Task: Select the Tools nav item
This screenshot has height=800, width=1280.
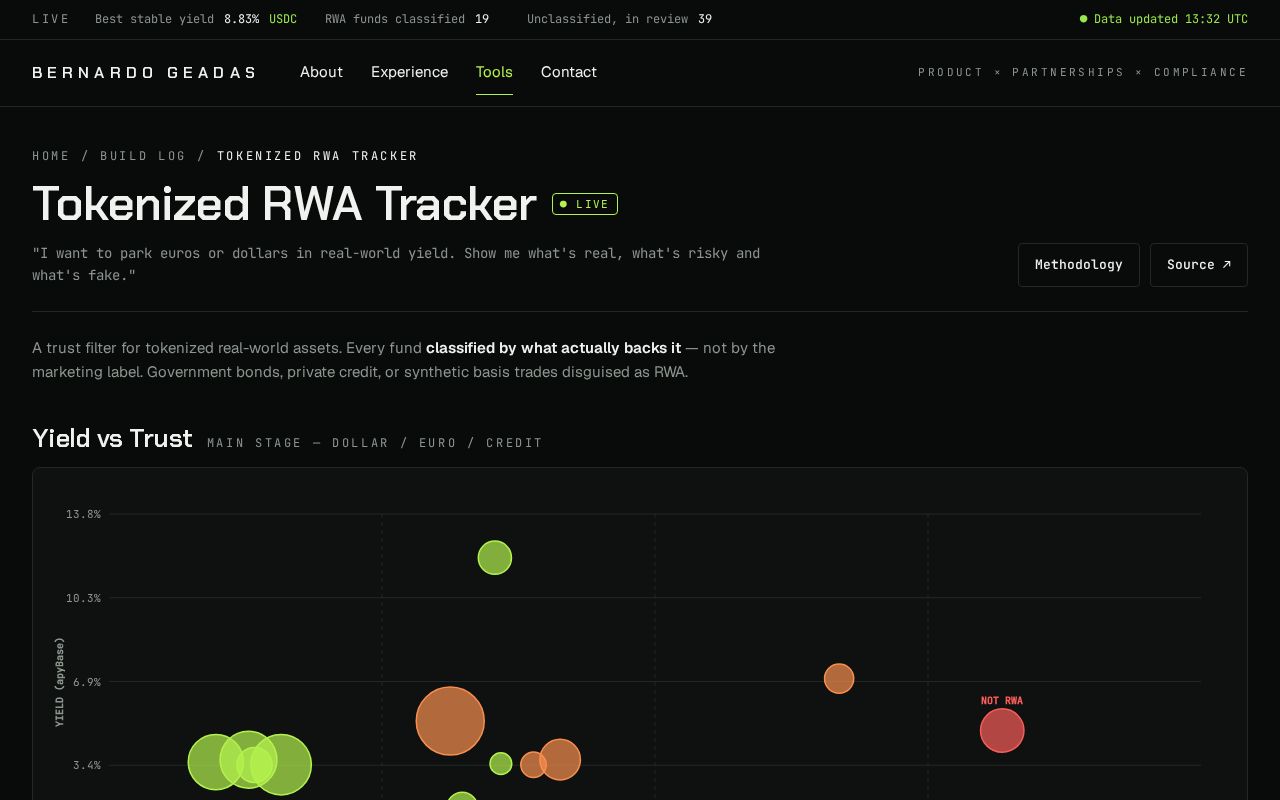Action: point(494,72)
